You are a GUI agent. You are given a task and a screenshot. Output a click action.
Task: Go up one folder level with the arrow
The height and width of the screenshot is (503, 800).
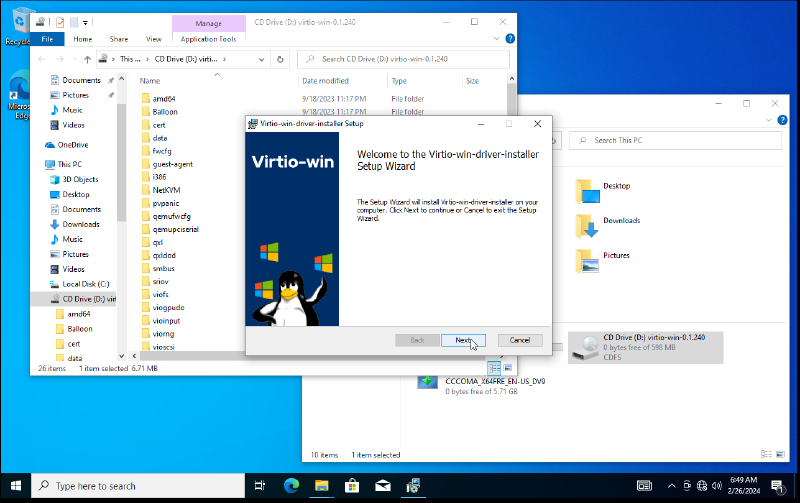tap(87, 59)
